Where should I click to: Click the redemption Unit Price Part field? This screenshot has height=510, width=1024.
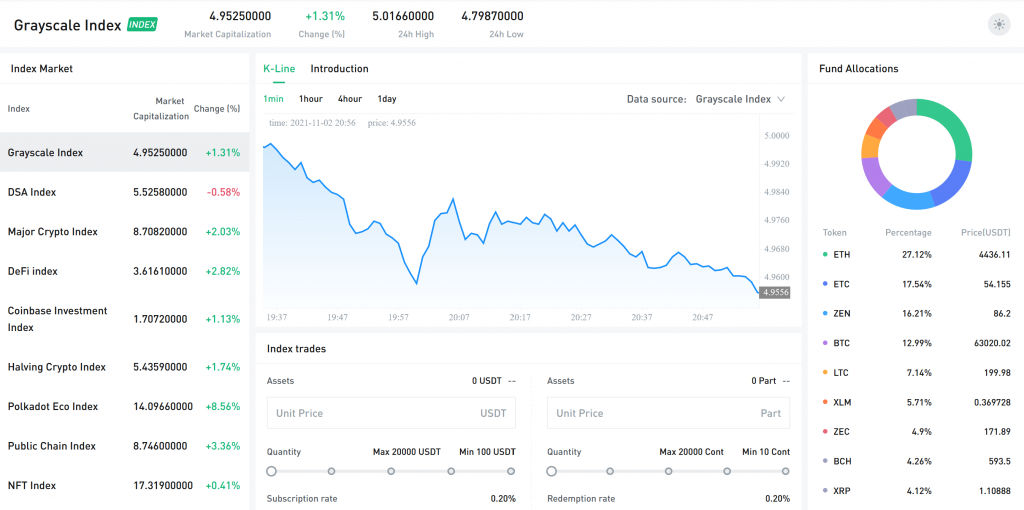668,413
